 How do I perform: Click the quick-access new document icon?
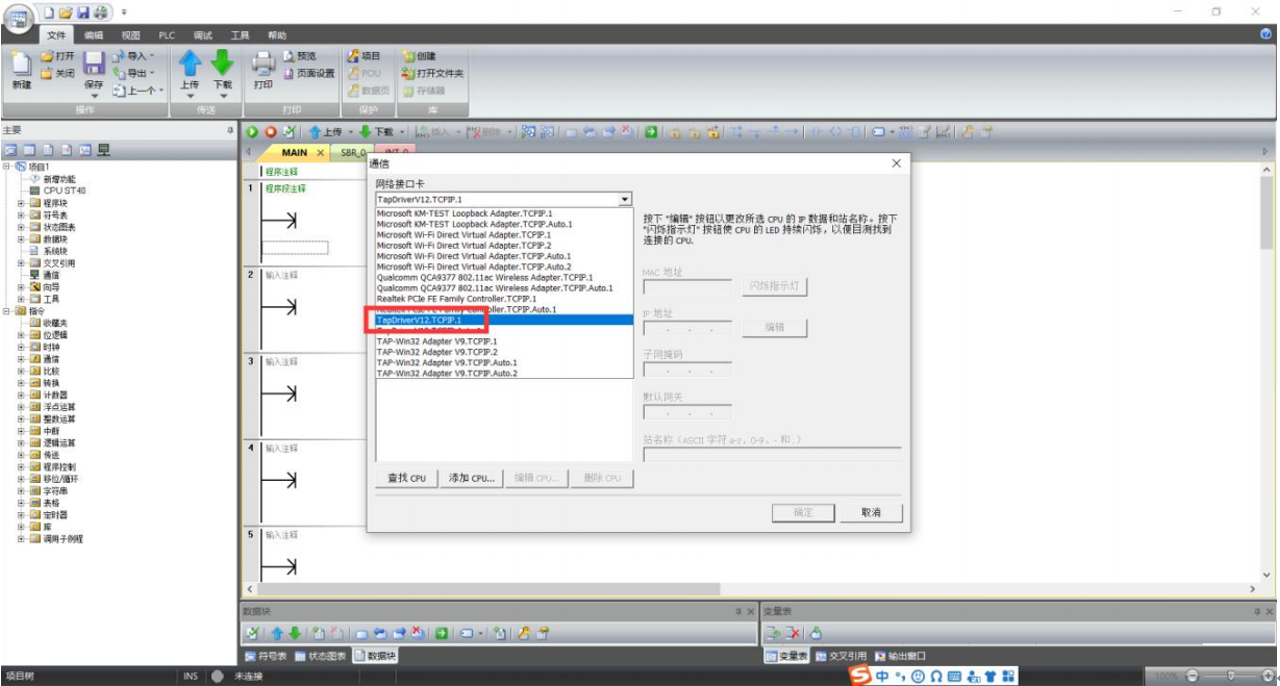pyautogui.click(x=48, y=12)
